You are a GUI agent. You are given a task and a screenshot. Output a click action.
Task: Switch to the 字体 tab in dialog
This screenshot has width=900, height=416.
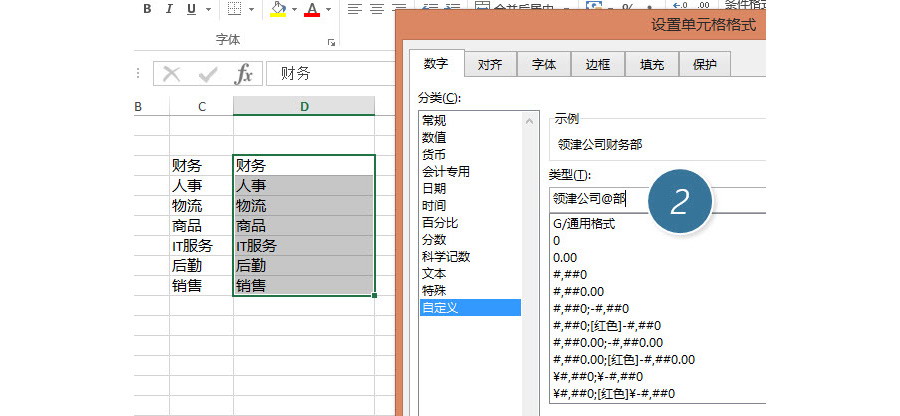click(x=544, y=64)
